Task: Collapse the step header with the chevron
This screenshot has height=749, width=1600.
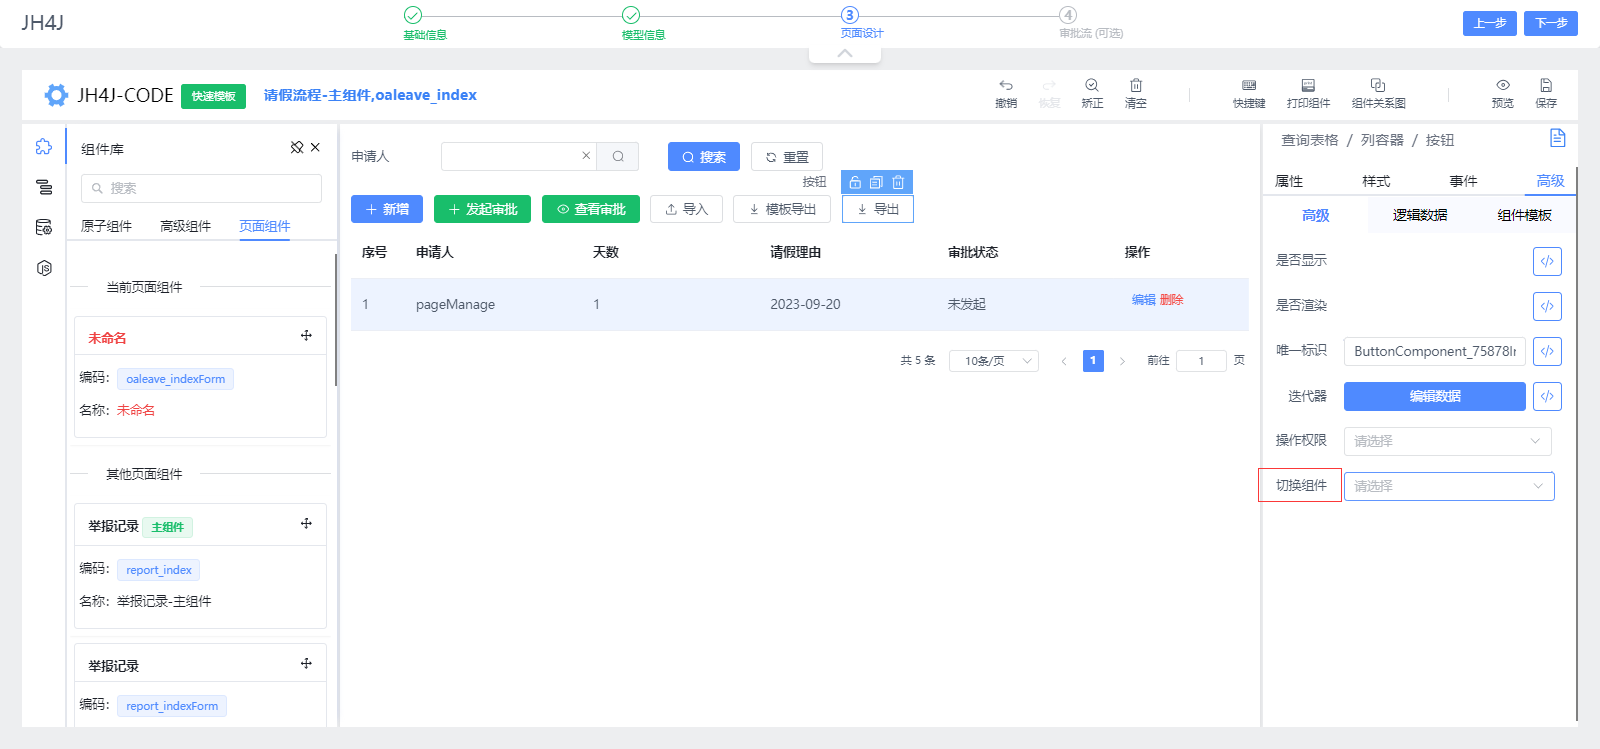Action: [x=845, y=54]
